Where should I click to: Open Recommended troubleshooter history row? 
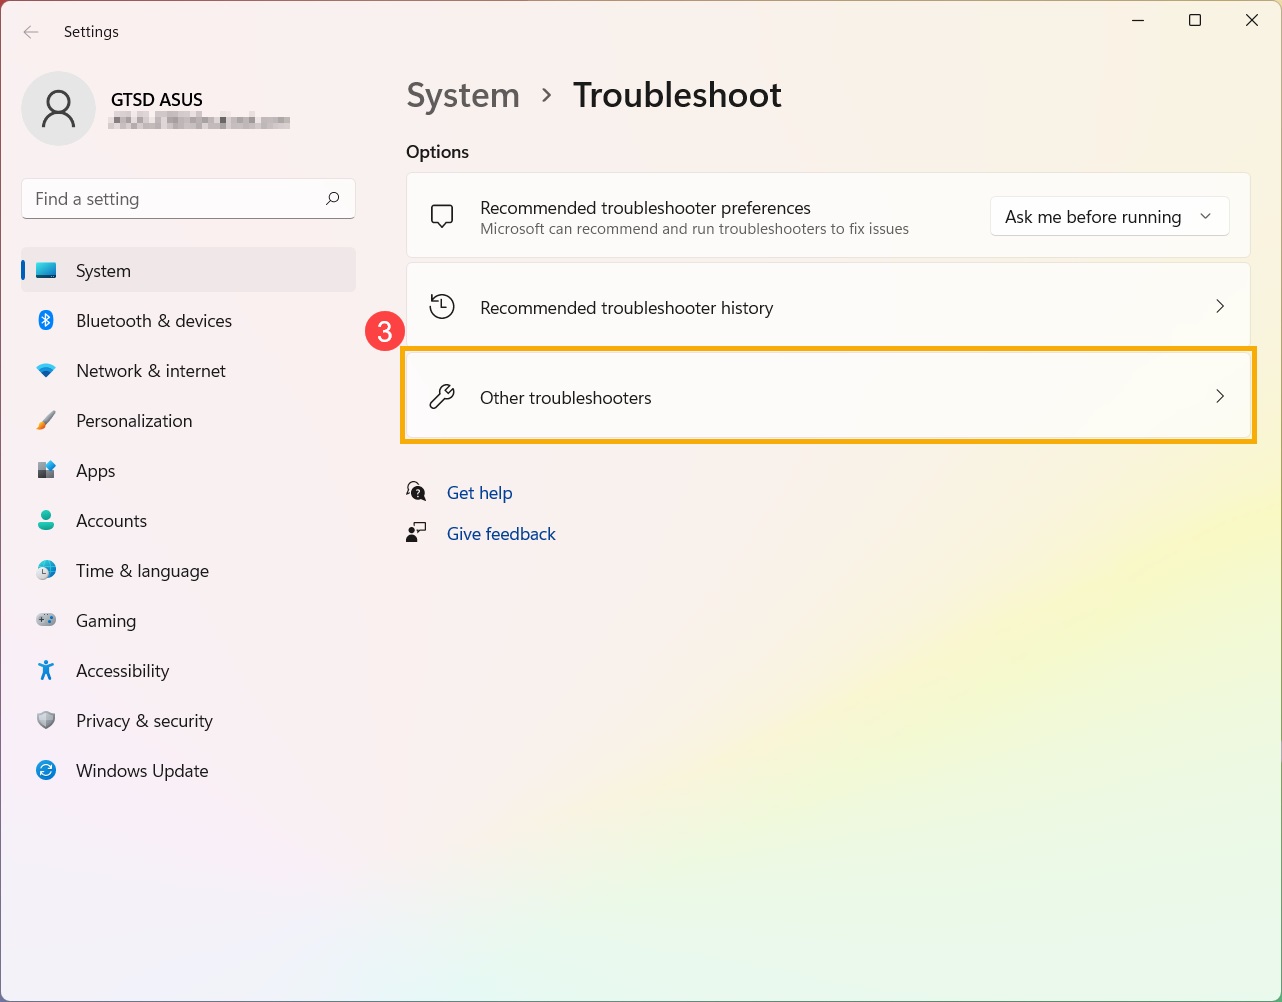pos(828,306)
